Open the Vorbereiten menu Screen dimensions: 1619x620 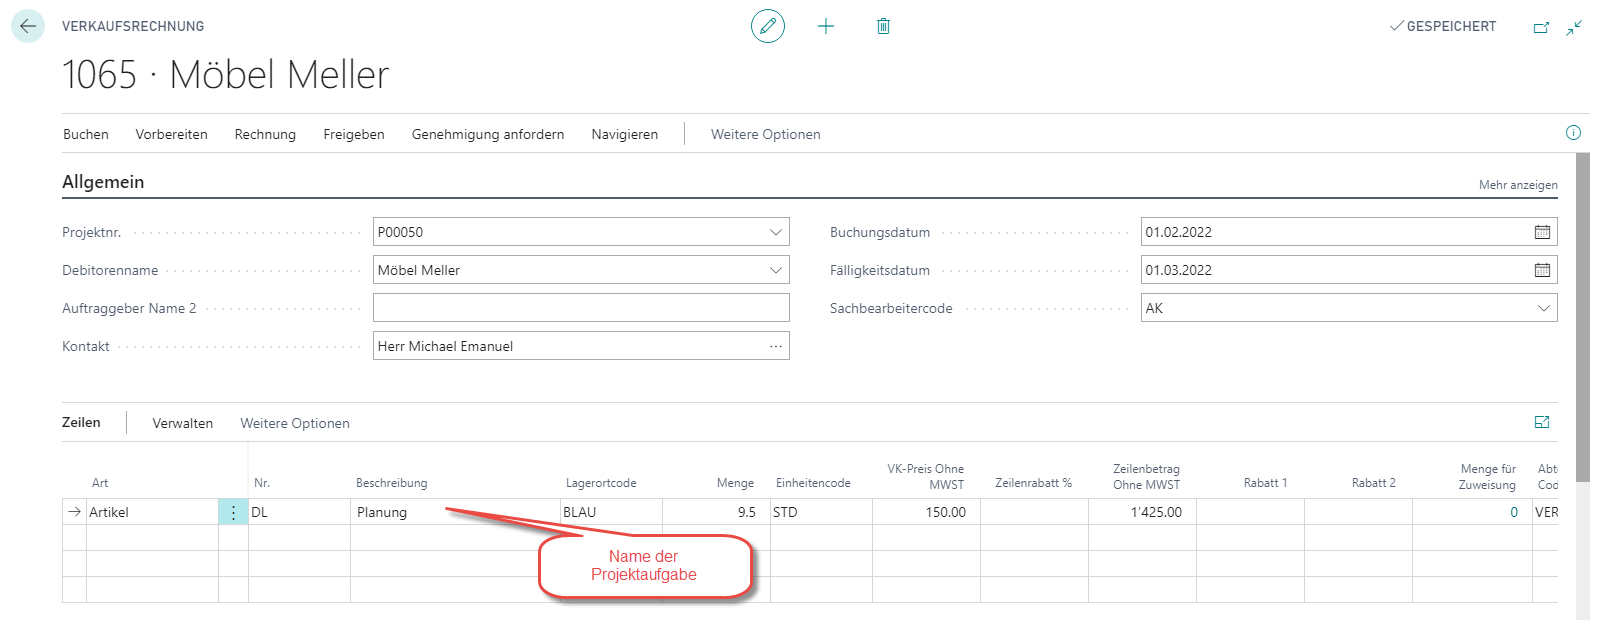(171, 134)
